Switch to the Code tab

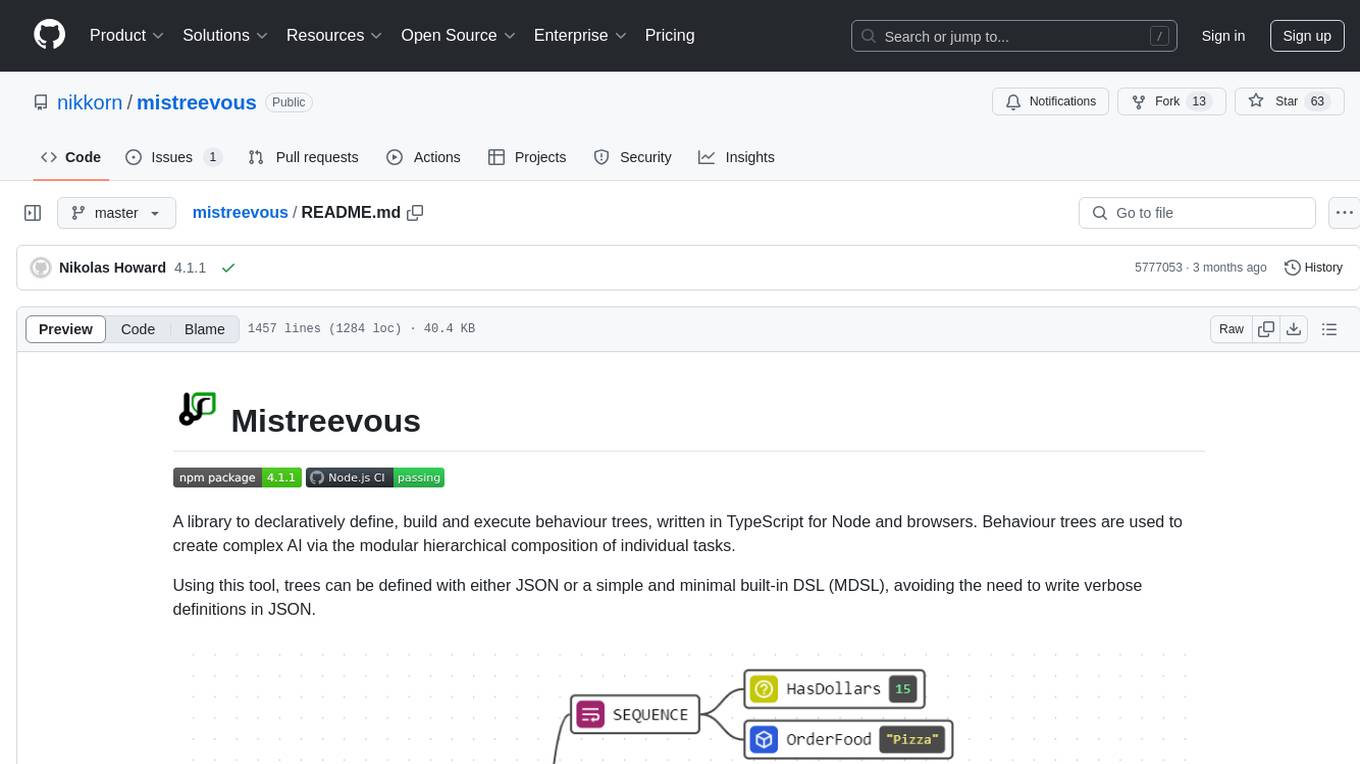click(71, 157)
